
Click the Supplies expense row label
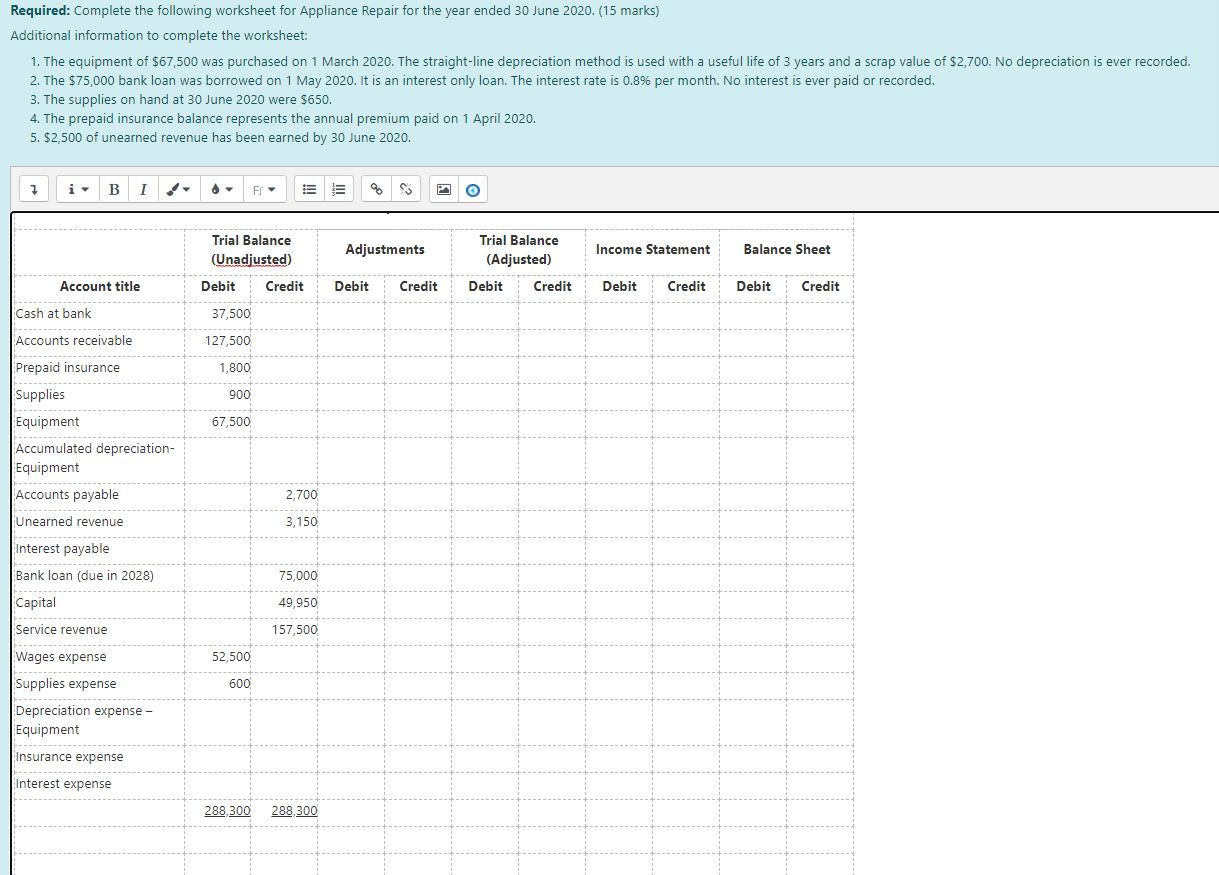66,684
